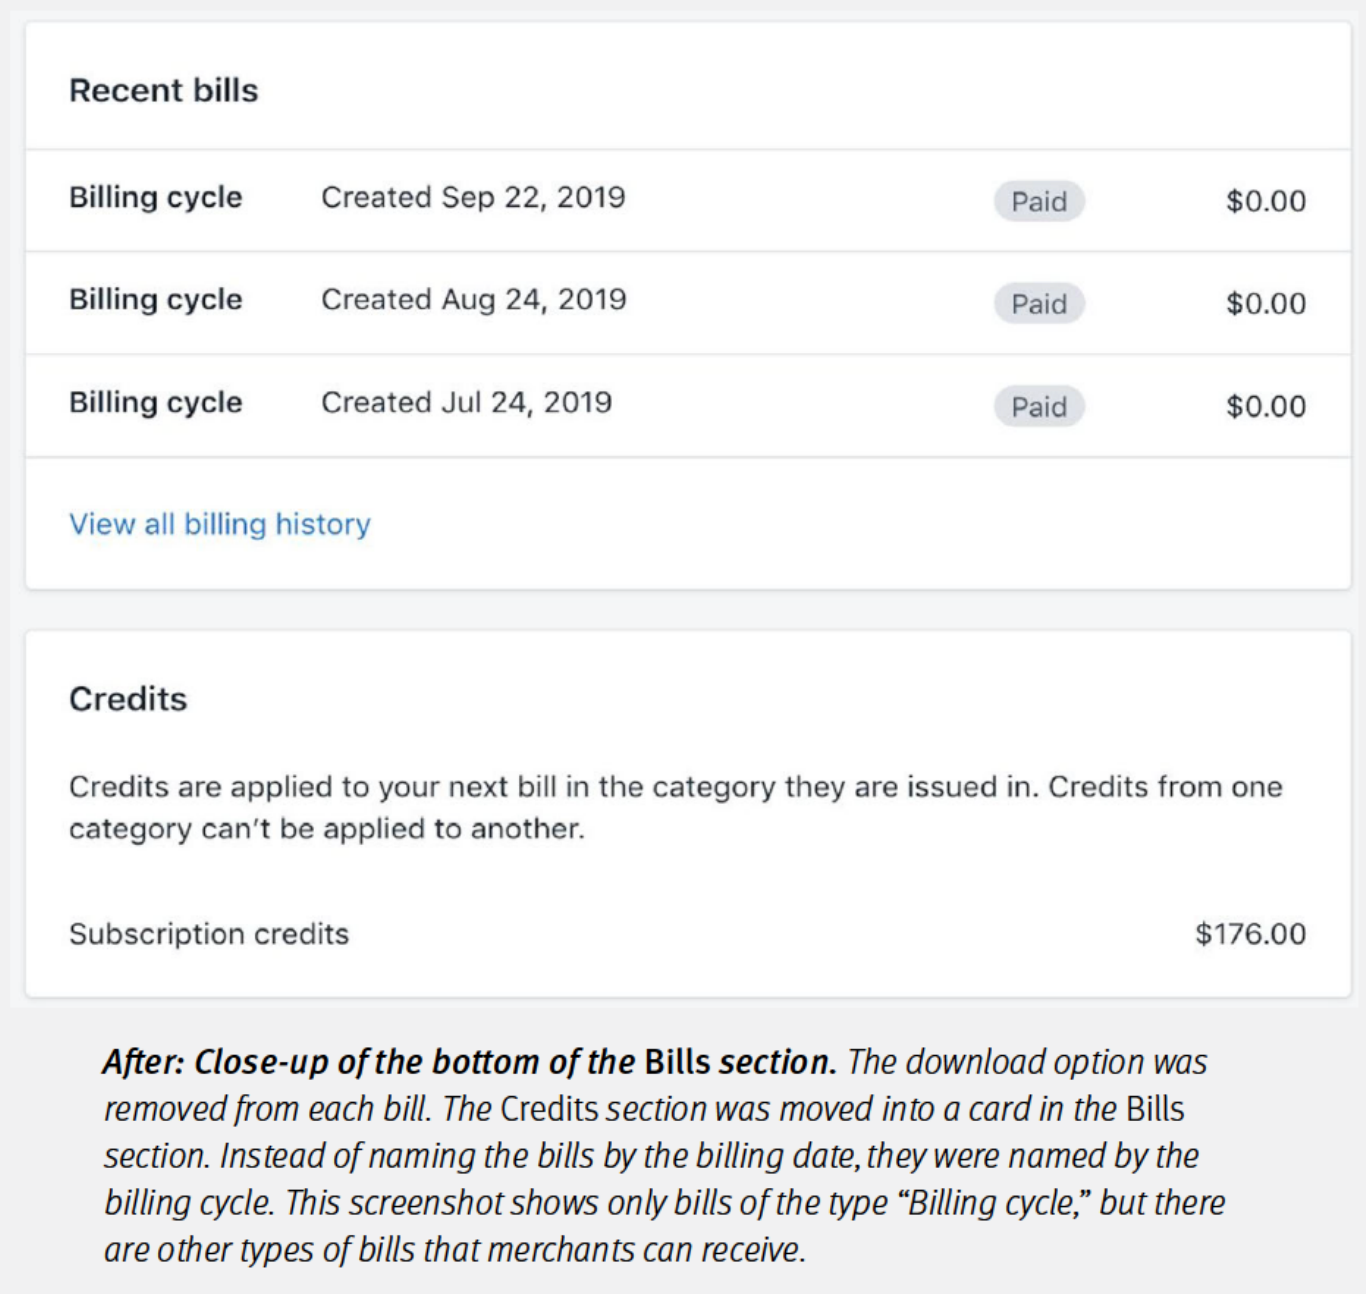Viewport: 1366px width, 1294px height.
Task: Select the $0.00 amount on Sep 22 bill
Action: point(1265,202)
